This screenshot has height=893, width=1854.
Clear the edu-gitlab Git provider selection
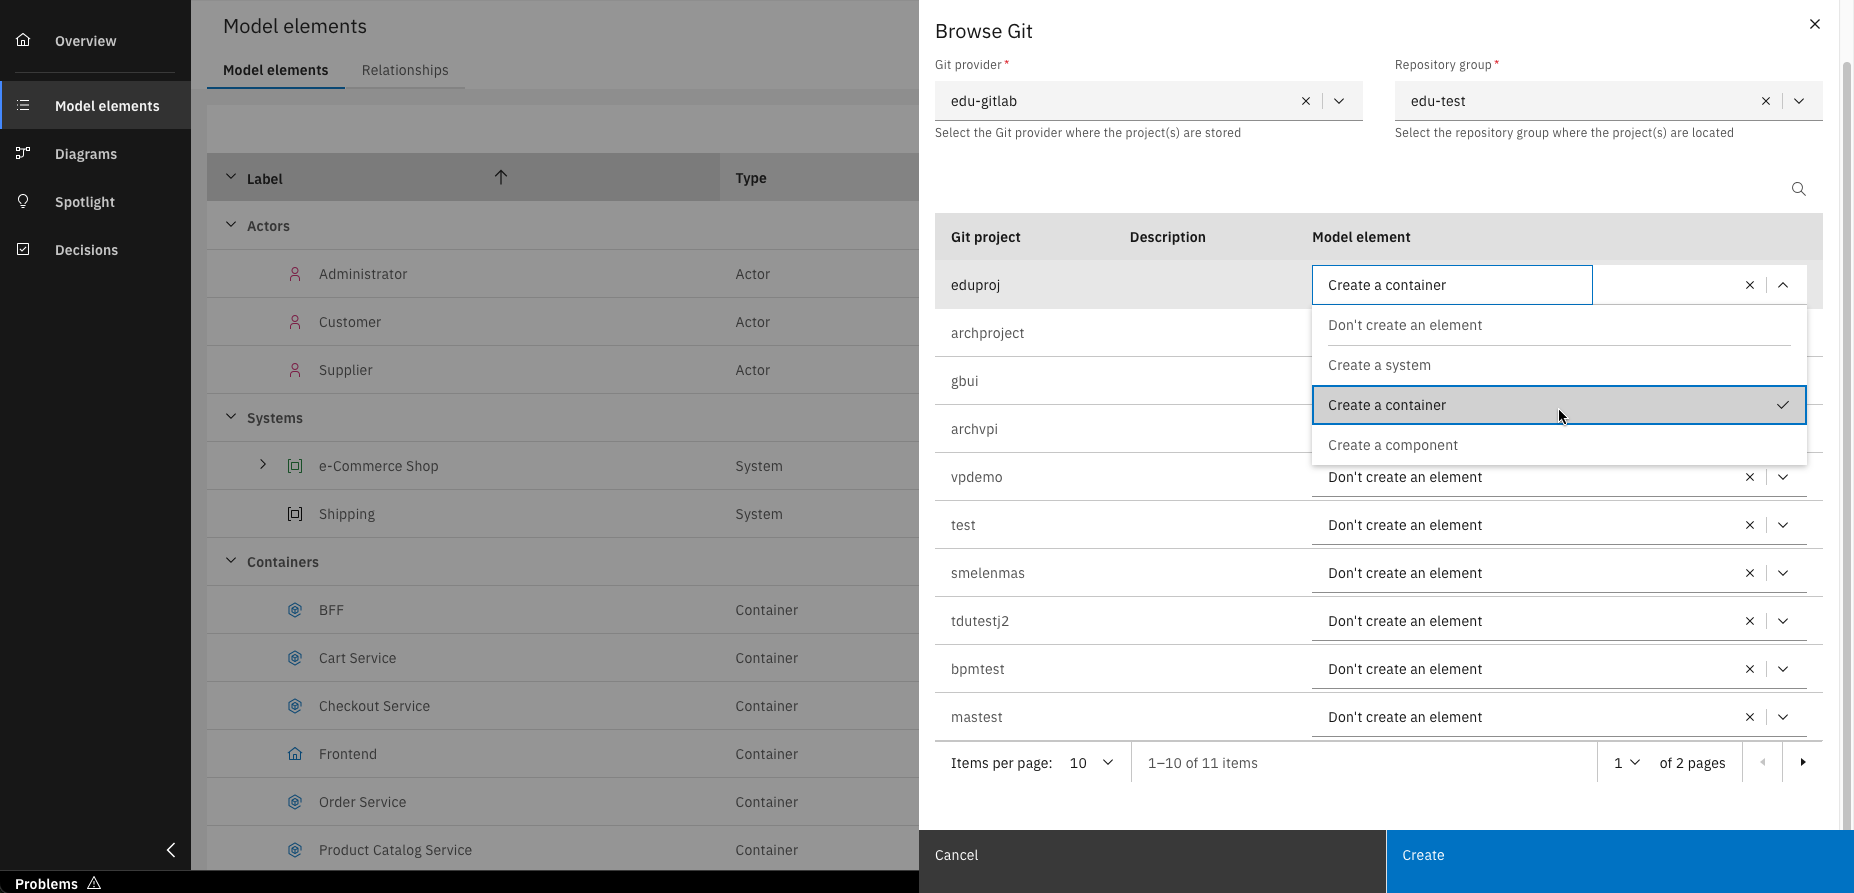(1305, 101)
